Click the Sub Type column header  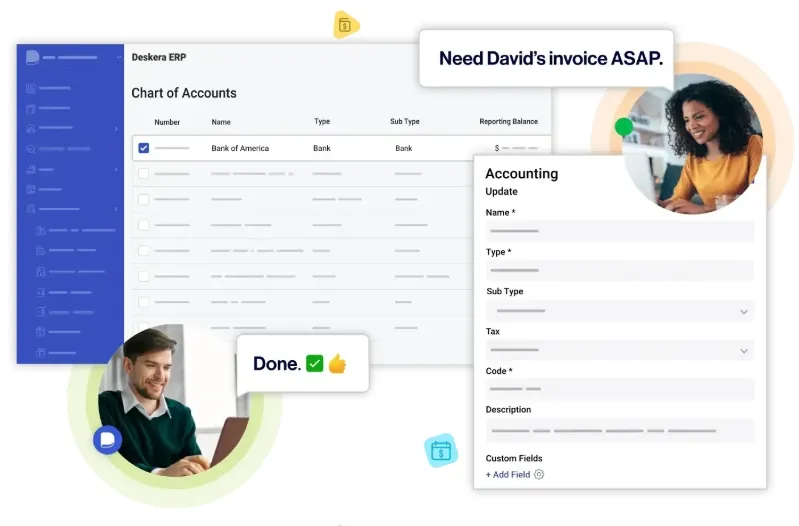tap(405, 121)
